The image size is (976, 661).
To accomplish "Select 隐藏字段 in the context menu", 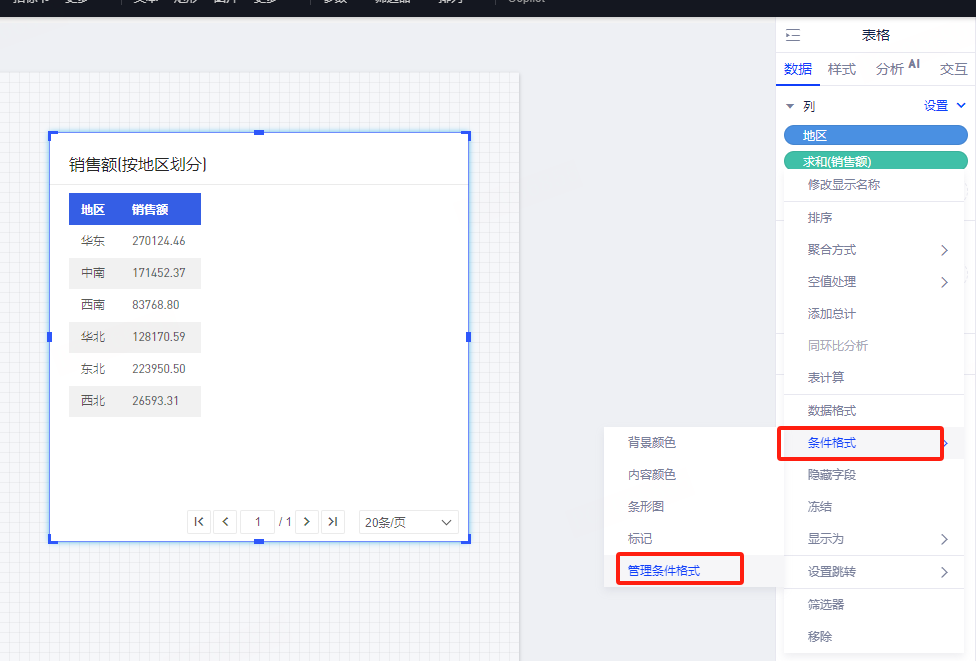I will click(x=832, y=474).
